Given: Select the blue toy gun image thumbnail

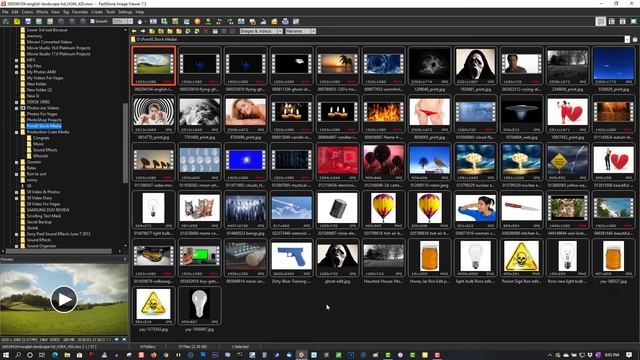Looking at the screenshot, I should (291, 256).
